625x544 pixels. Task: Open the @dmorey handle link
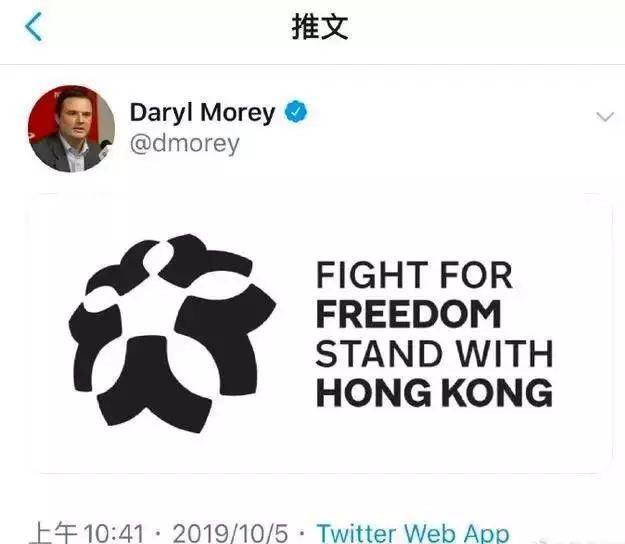click(x=185, y=144)
